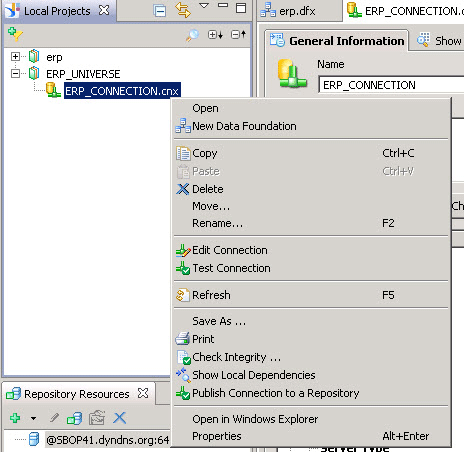Click the blue X delete session icon
The height and width of the screenshot is (452, 464).
(x=120, y=418)
